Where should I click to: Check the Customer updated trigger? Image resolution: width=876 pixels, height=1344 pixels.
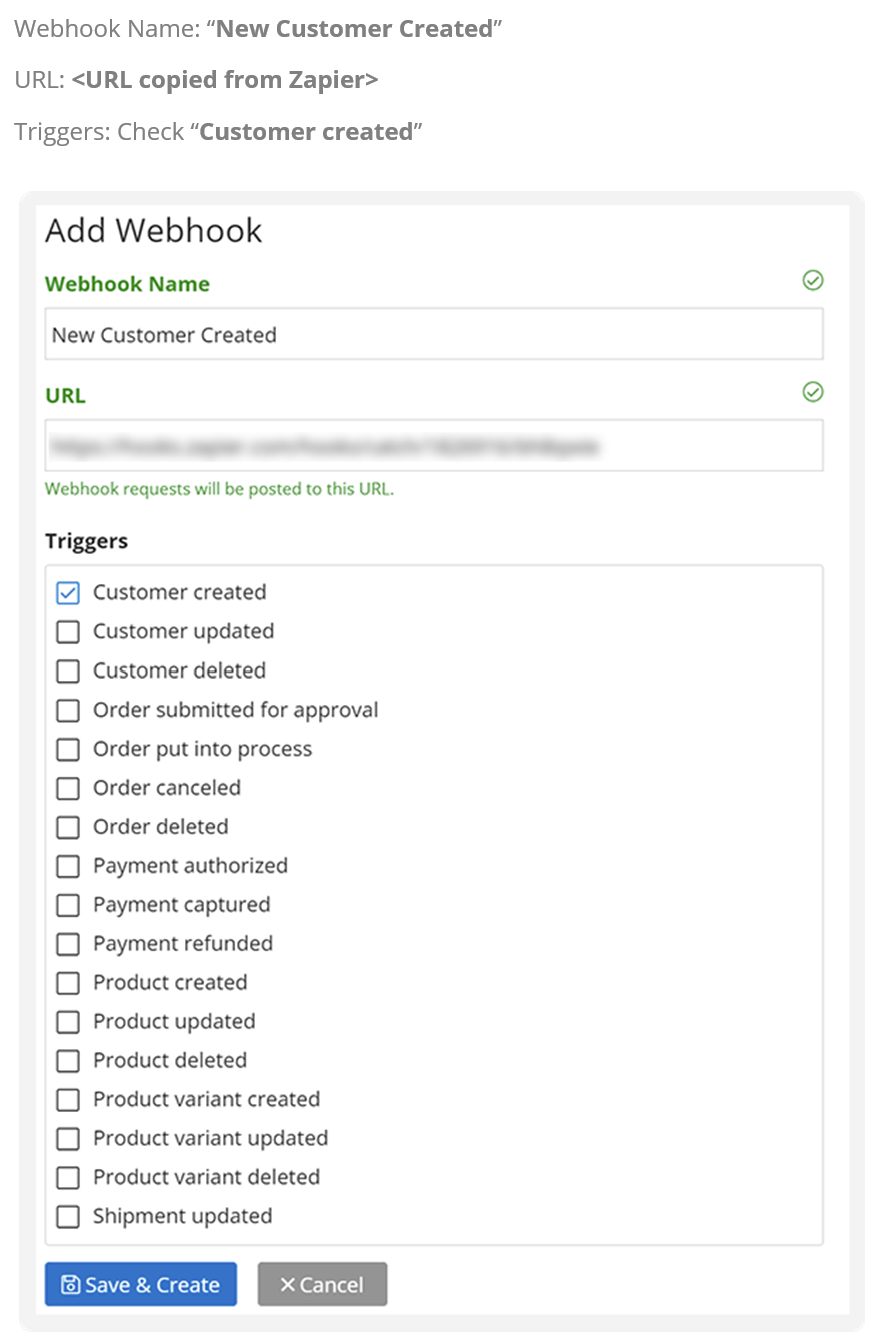point(68,632)
